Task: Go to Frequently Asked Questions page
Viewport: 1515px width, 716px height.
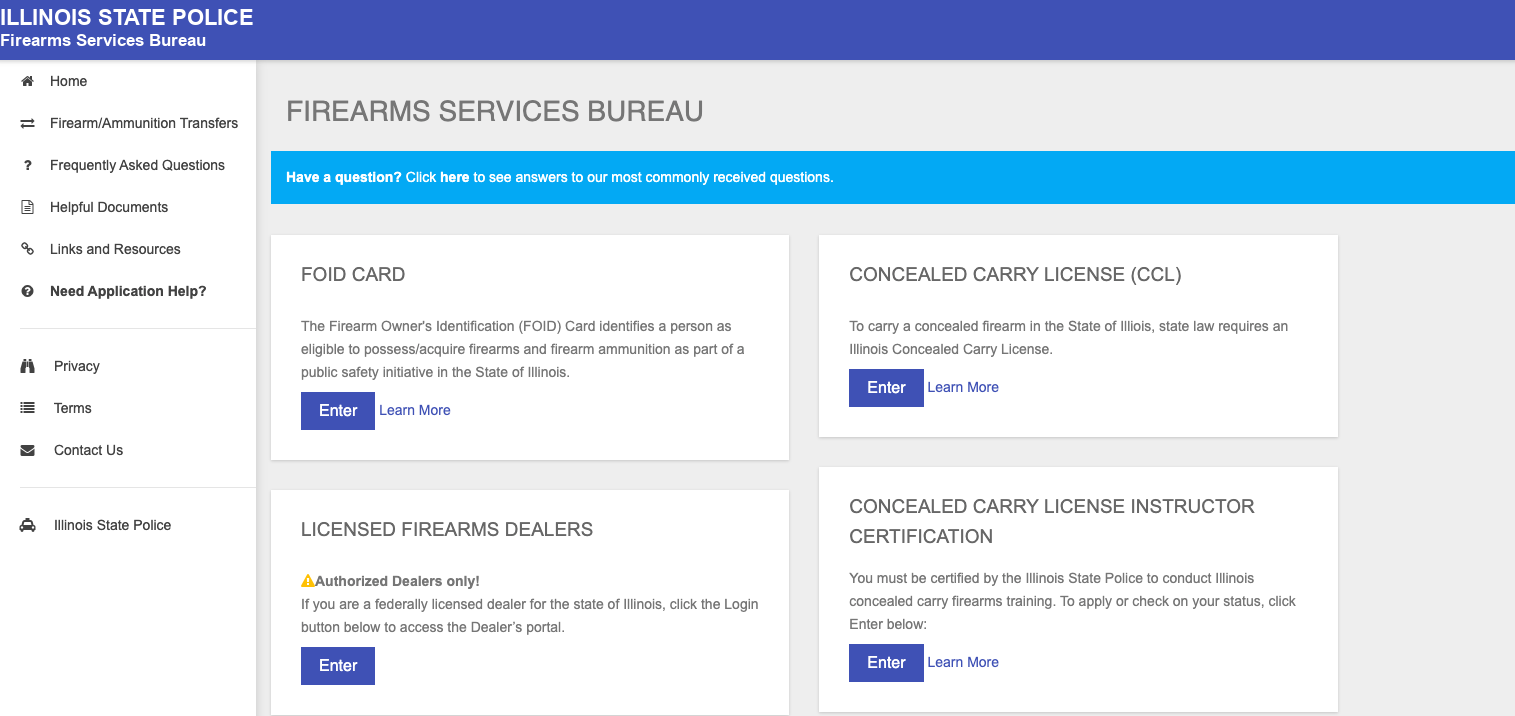Action: coord(137,165)
